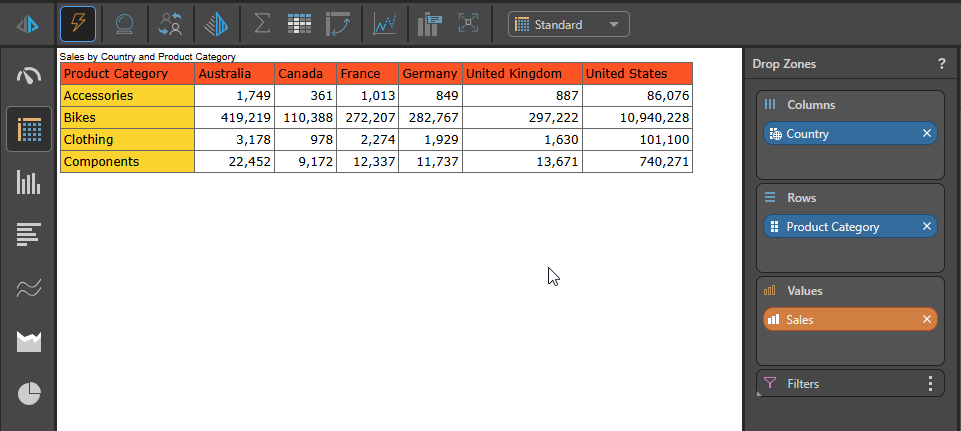Select the area chart visualization in sidebar

pos(29,341)
